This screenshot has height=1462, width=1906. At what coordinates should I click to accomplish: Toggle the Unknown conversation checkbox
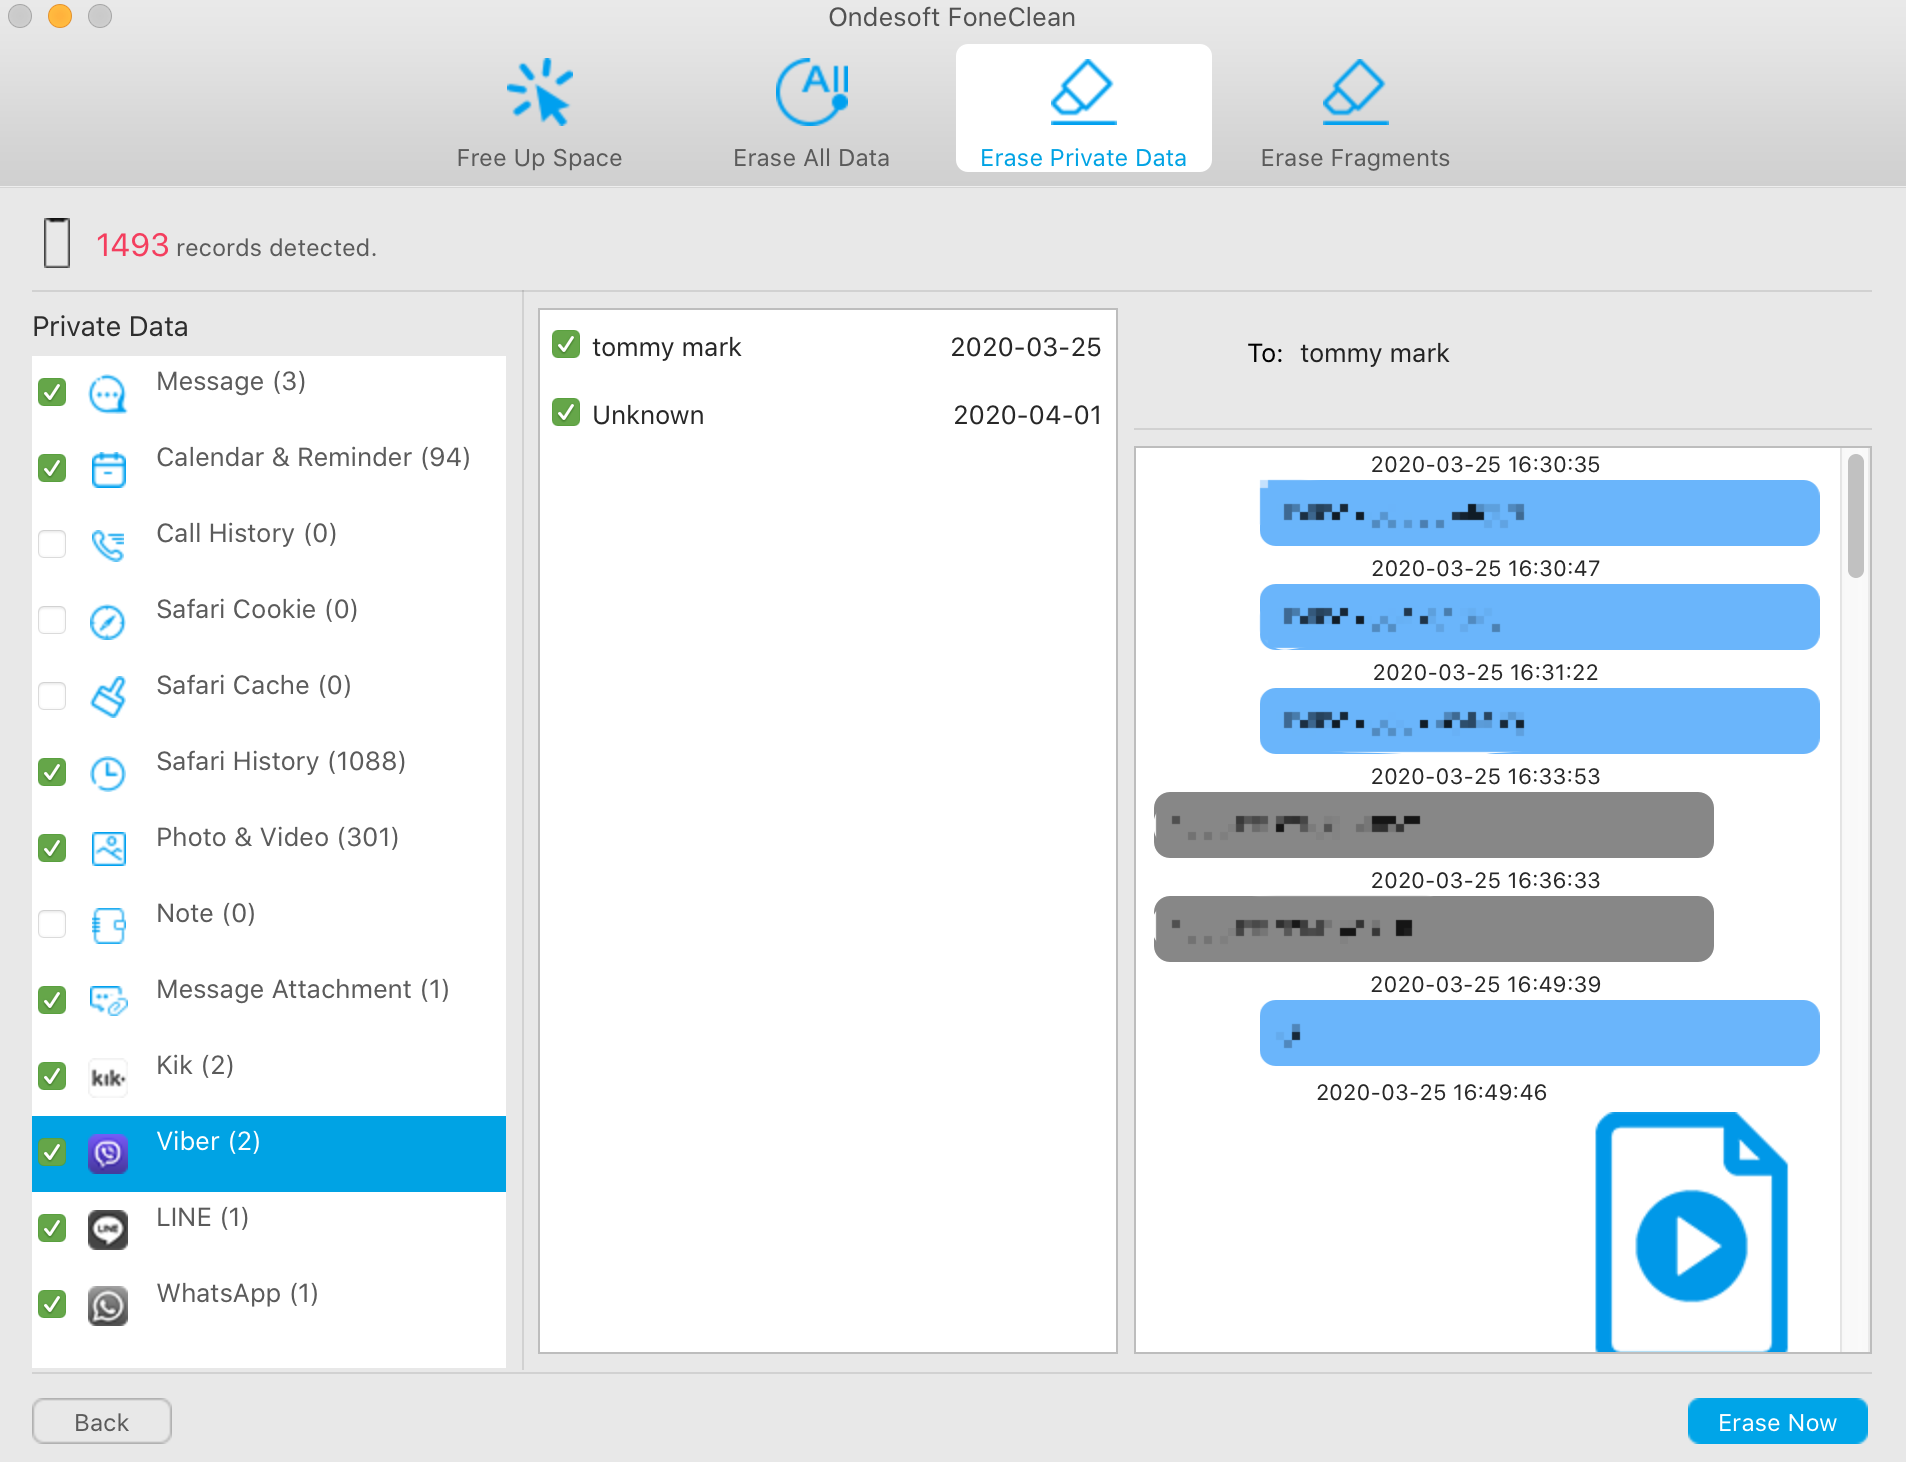pos(566,413)
